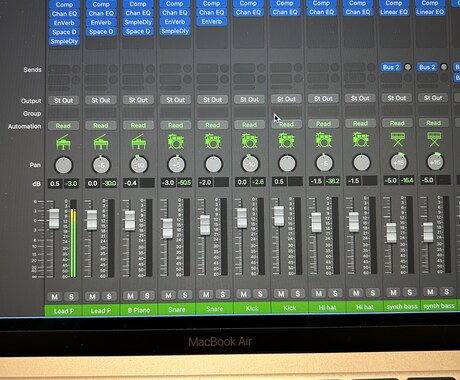The image size is (460, 380).
Task: Click Bus 2 send on synth bass channel peaking -16.4
Action: point(391,67)
